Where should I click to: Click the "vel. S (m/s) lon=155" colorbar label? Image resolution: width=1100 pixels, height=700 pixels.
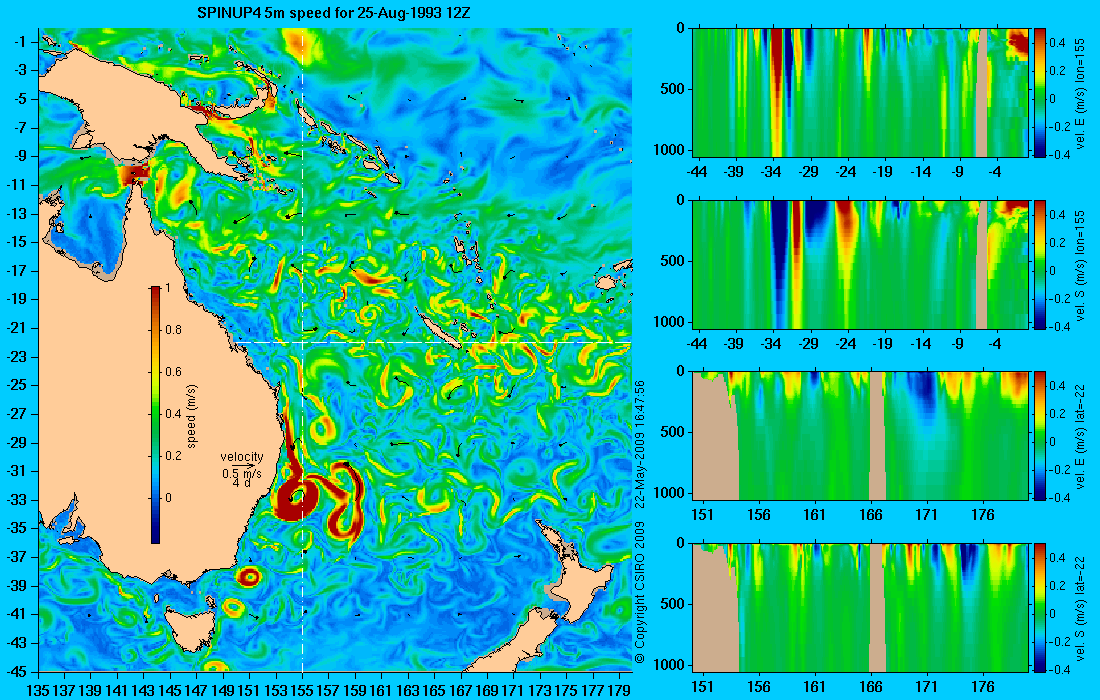1080,266
